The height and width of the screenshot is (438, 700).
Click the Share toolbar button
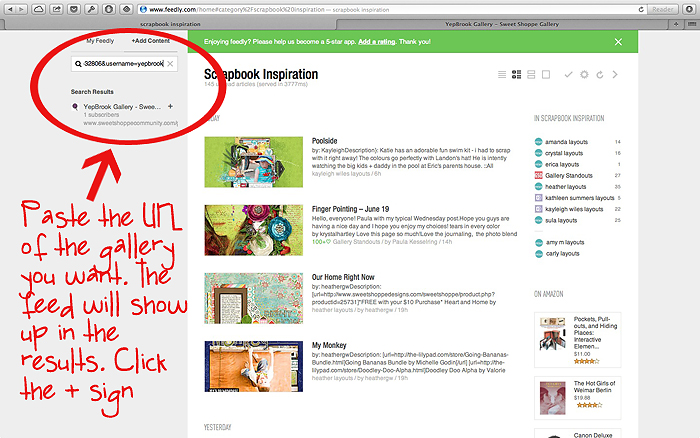click(x=56, y=9)
